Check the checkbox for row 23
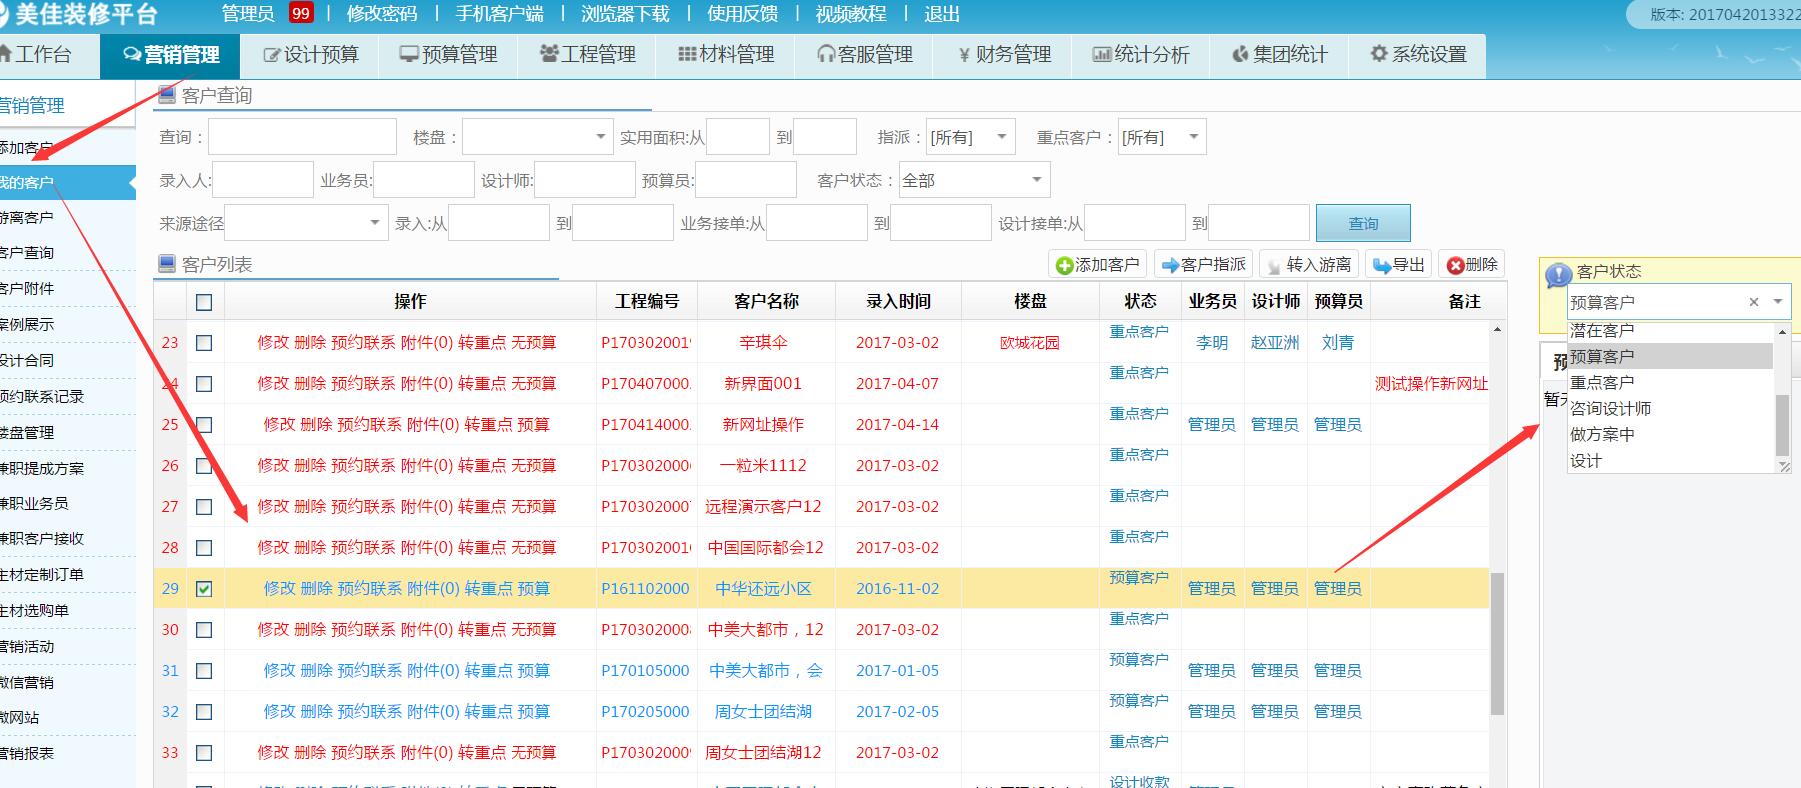This screenshot has width=1801, height=788. (204, 343)
